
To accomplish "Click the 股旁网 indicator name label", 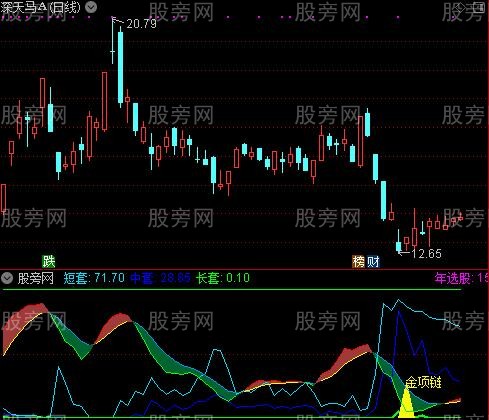I will click(36, 278).
